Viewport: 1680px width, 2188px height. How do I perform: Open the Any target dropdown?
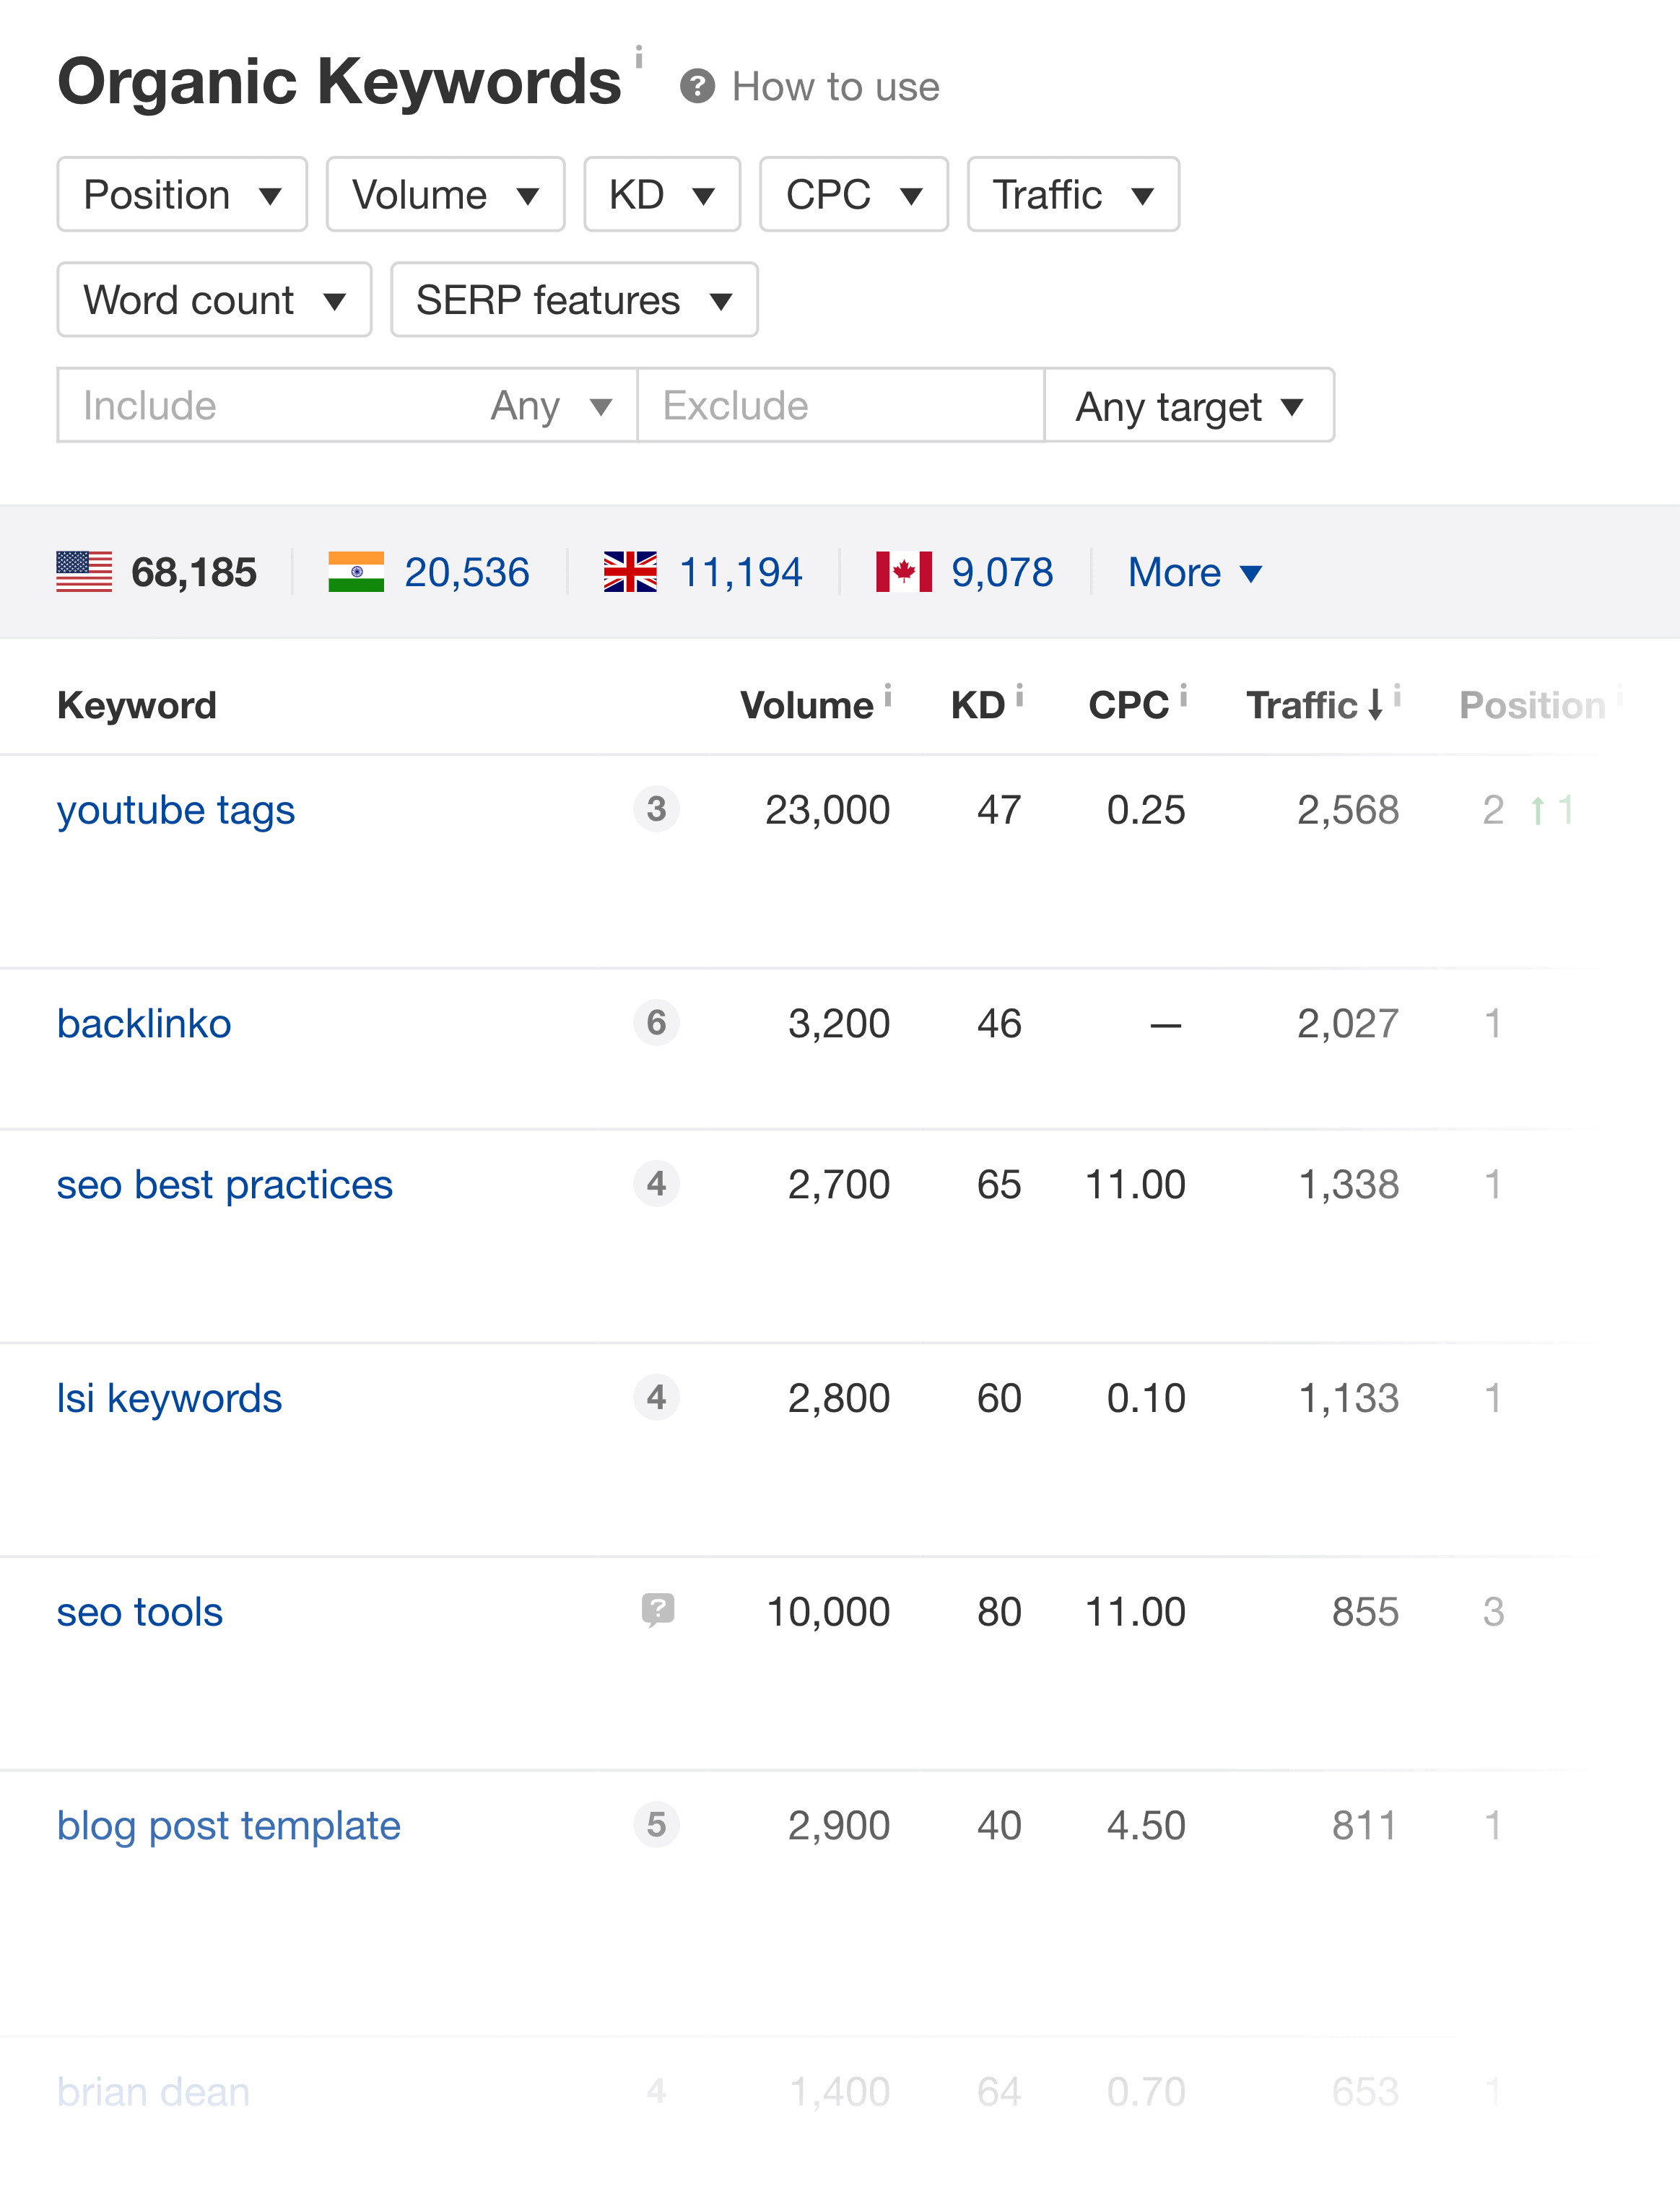tap(1189, 406)
